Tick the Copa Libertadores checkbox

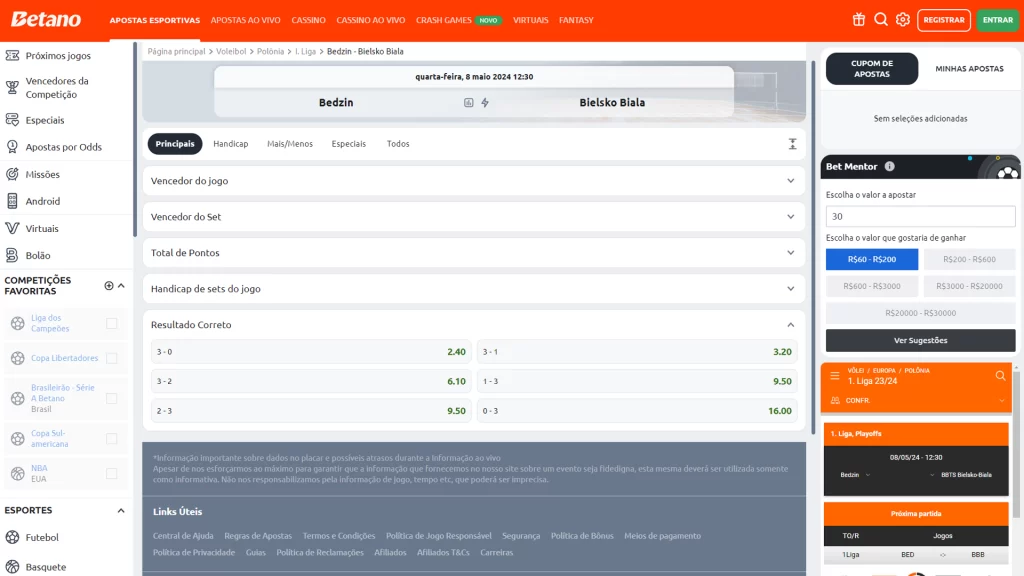112,358
